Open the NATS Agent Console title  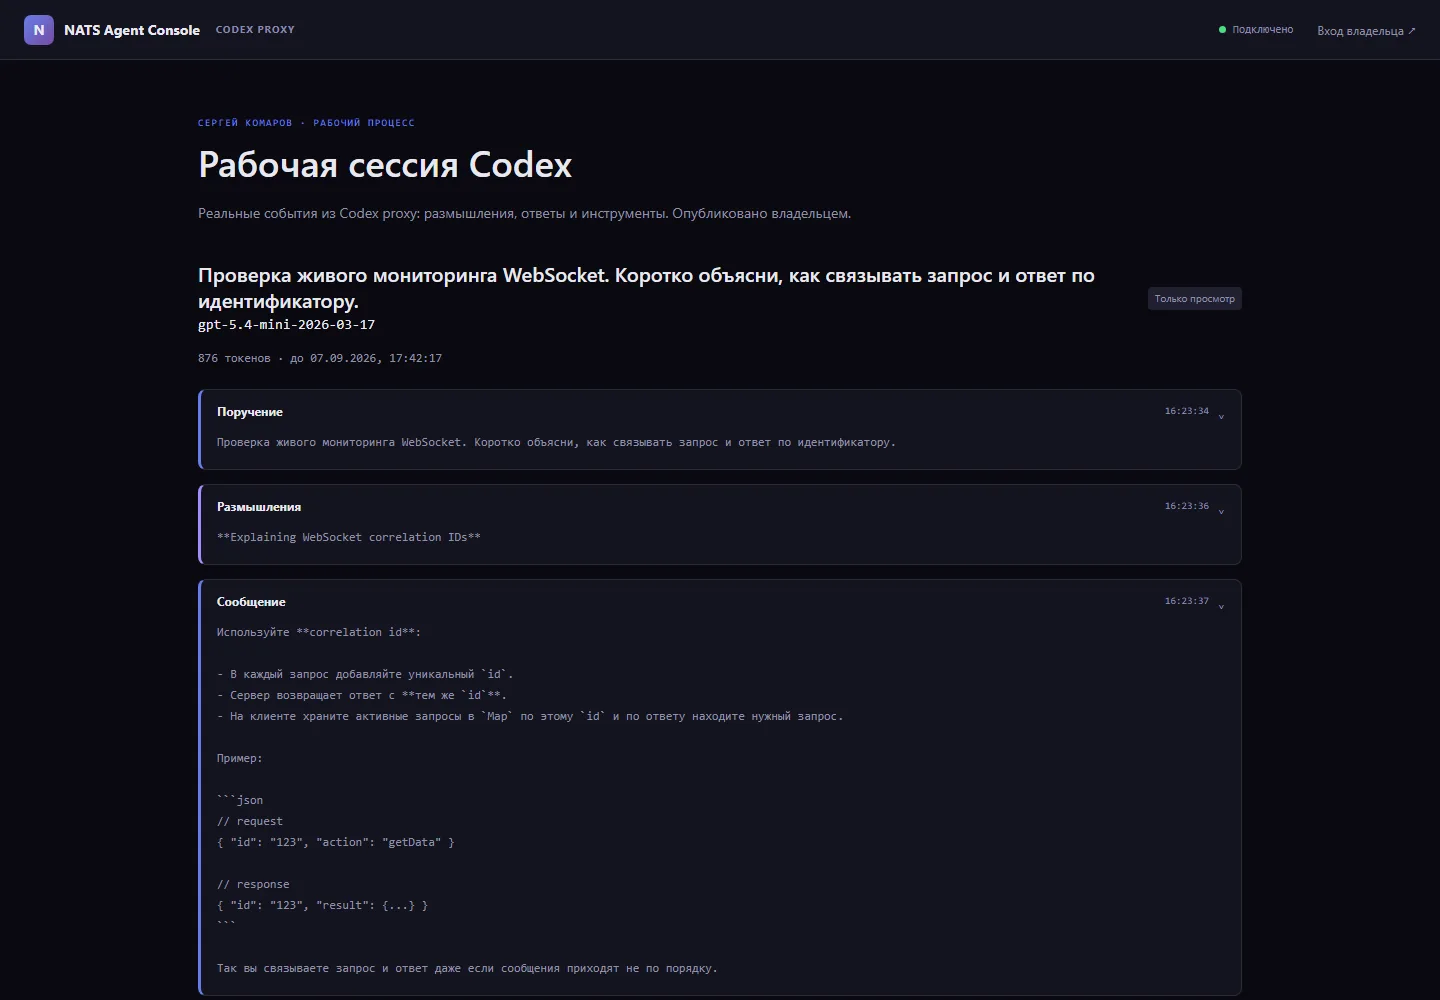tap(132, 30)
